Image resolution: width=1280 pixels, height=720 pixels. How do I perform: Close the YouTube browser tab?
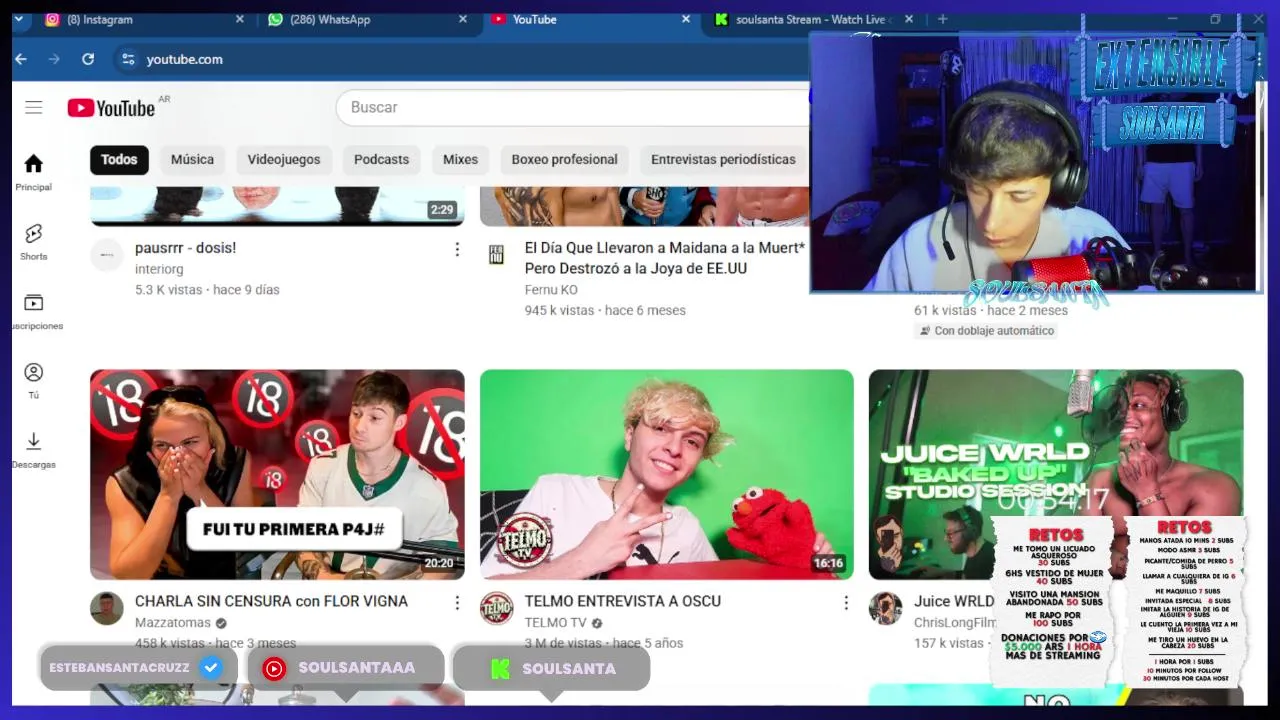click(686, 19)
